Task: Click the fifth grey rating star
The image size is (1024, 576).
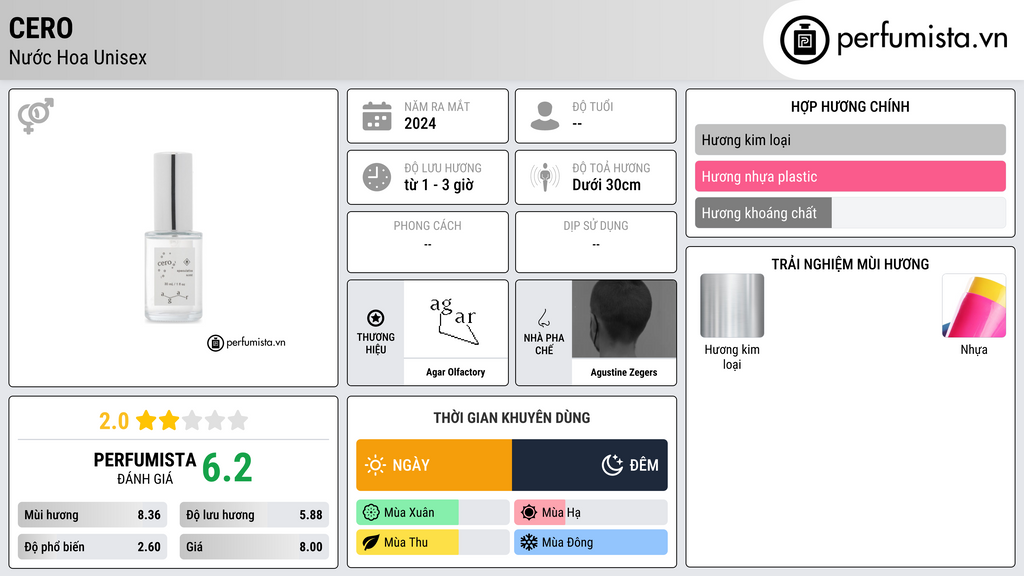Action: 238,420
